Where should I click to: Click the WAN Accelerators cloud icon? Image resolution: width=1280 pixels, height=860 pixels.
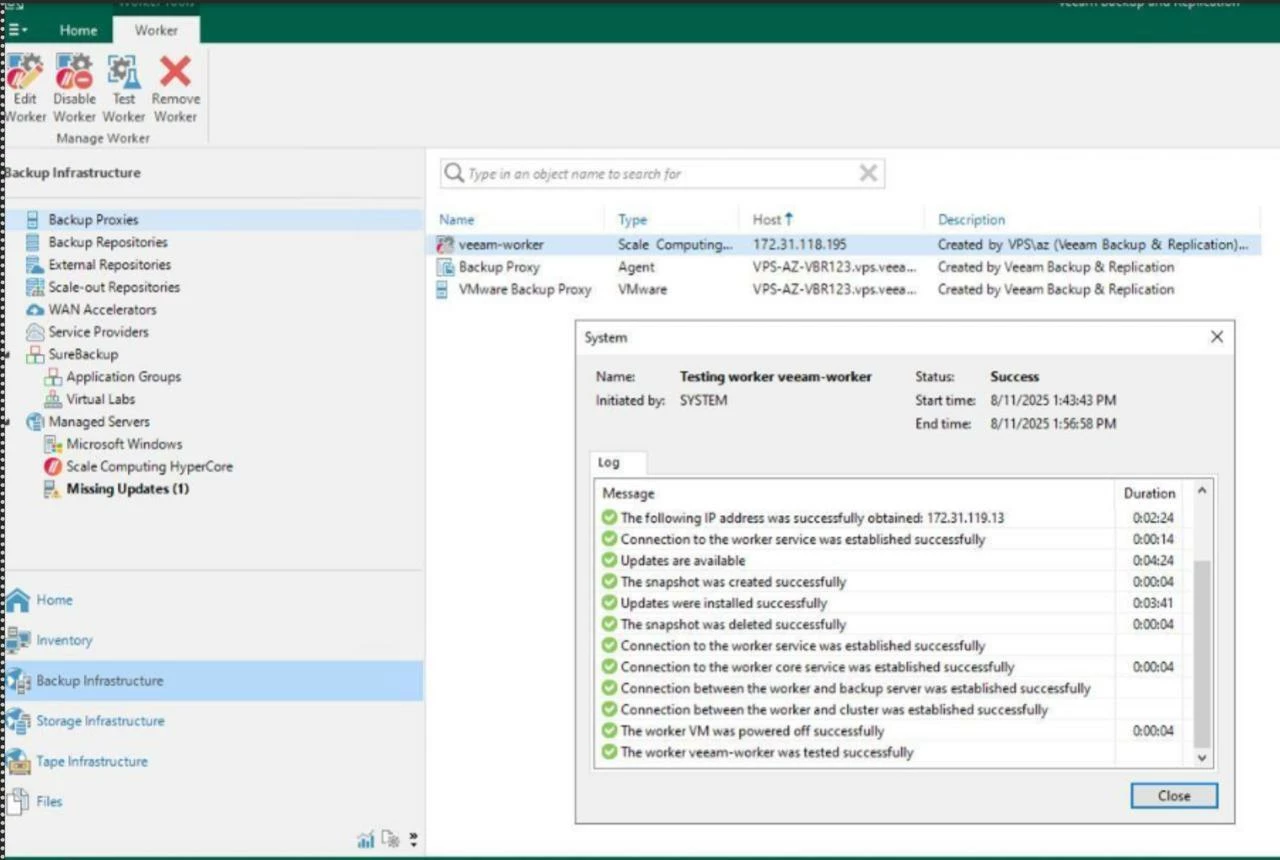coord(34,310)
